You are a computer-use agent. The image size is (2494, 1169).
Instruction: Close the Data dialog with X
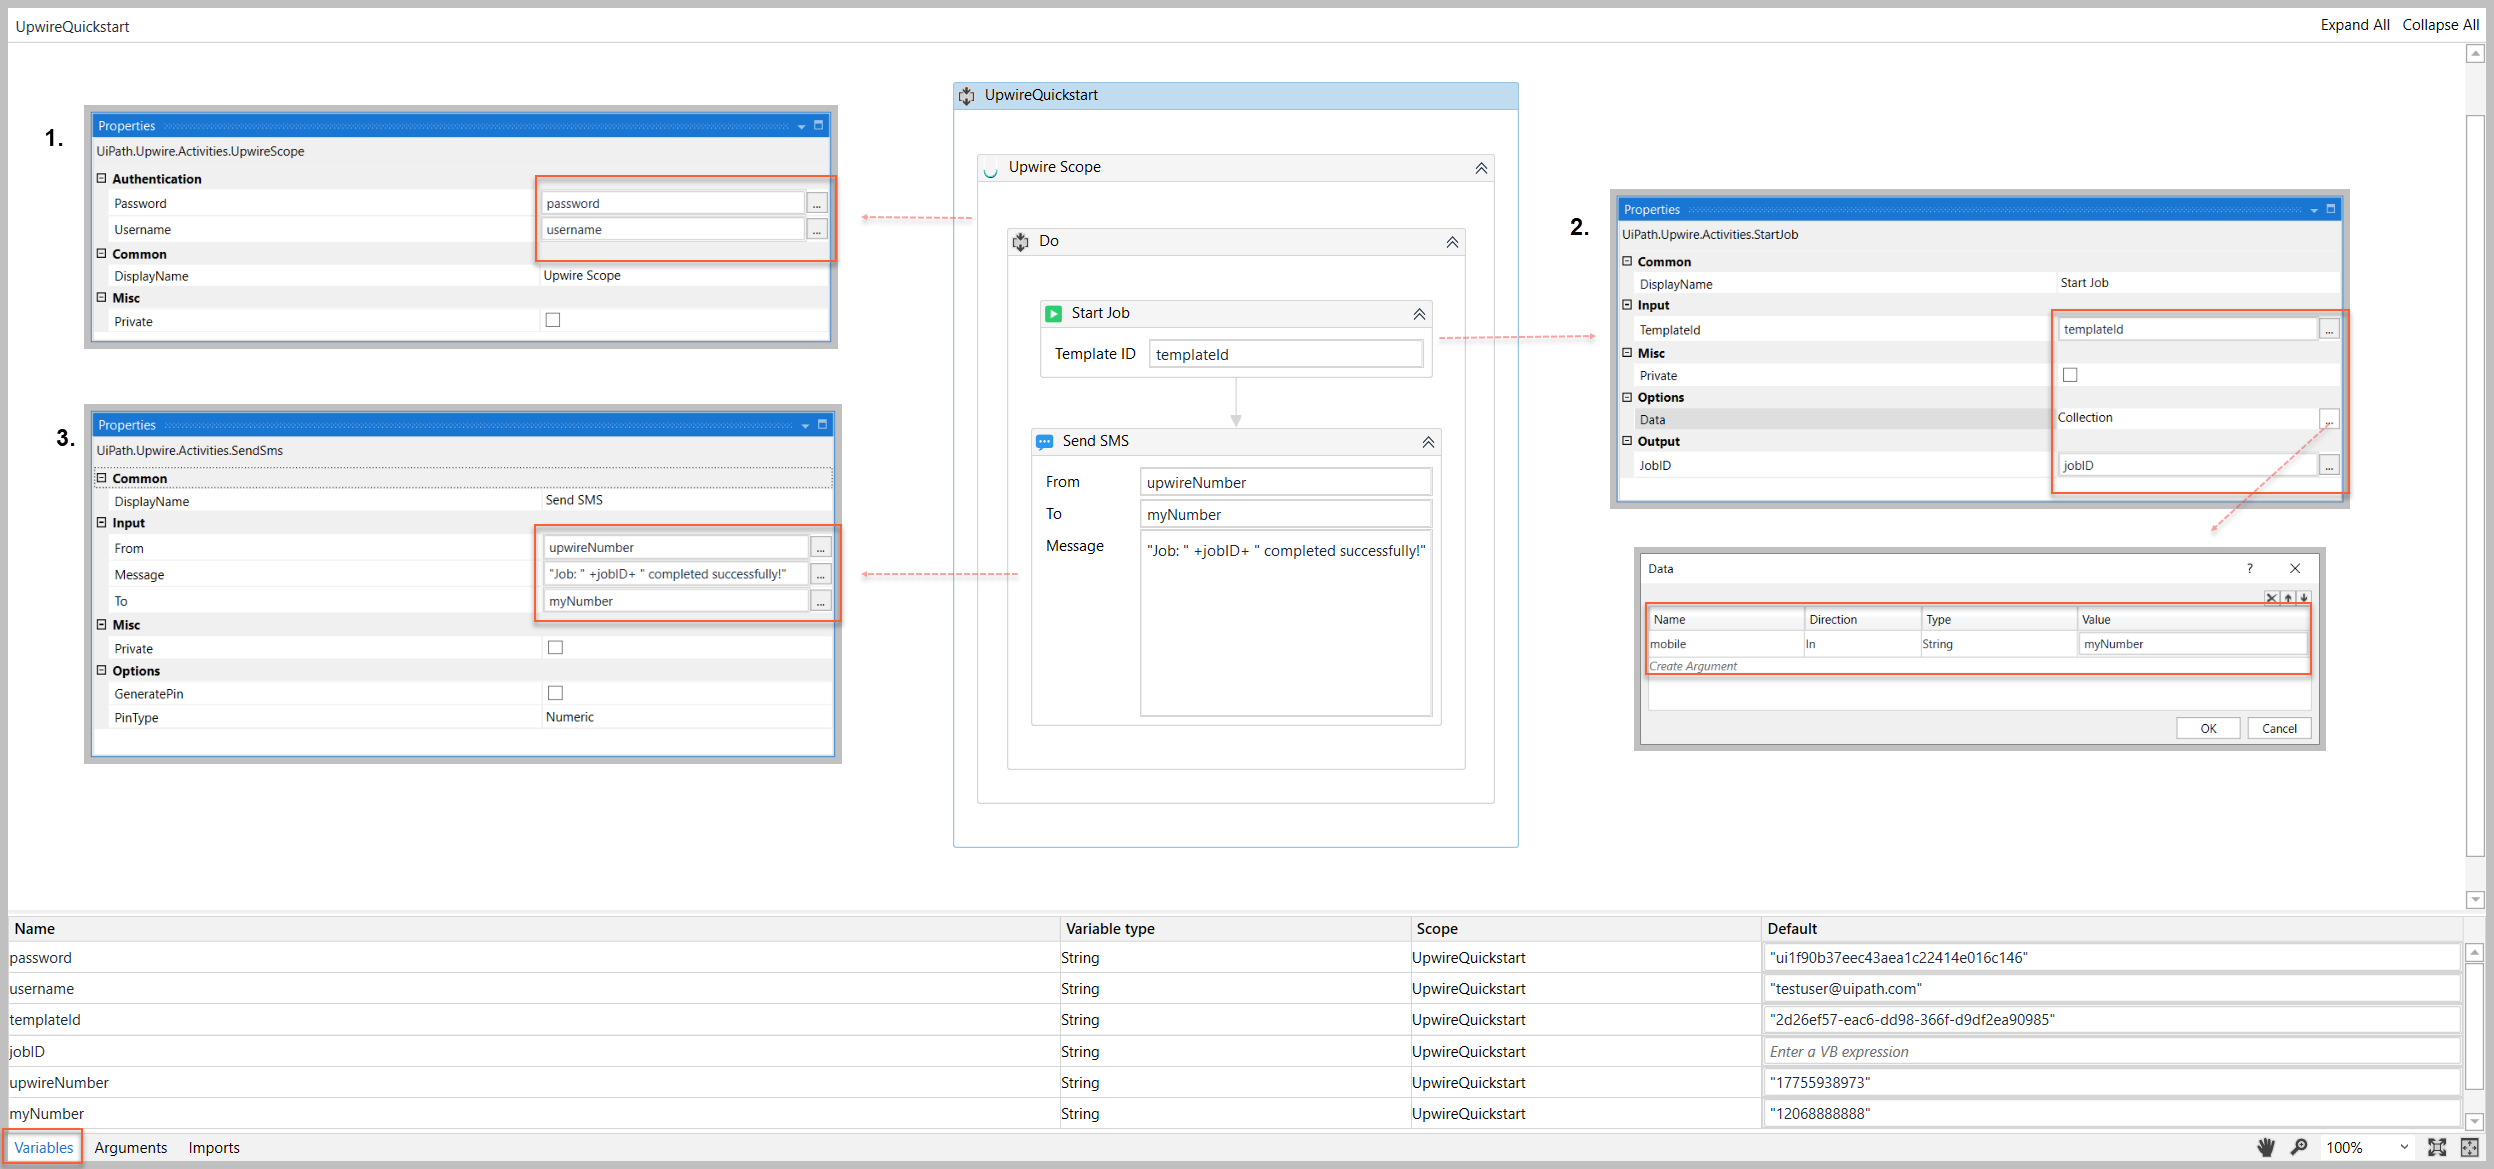pos(2295,568)
